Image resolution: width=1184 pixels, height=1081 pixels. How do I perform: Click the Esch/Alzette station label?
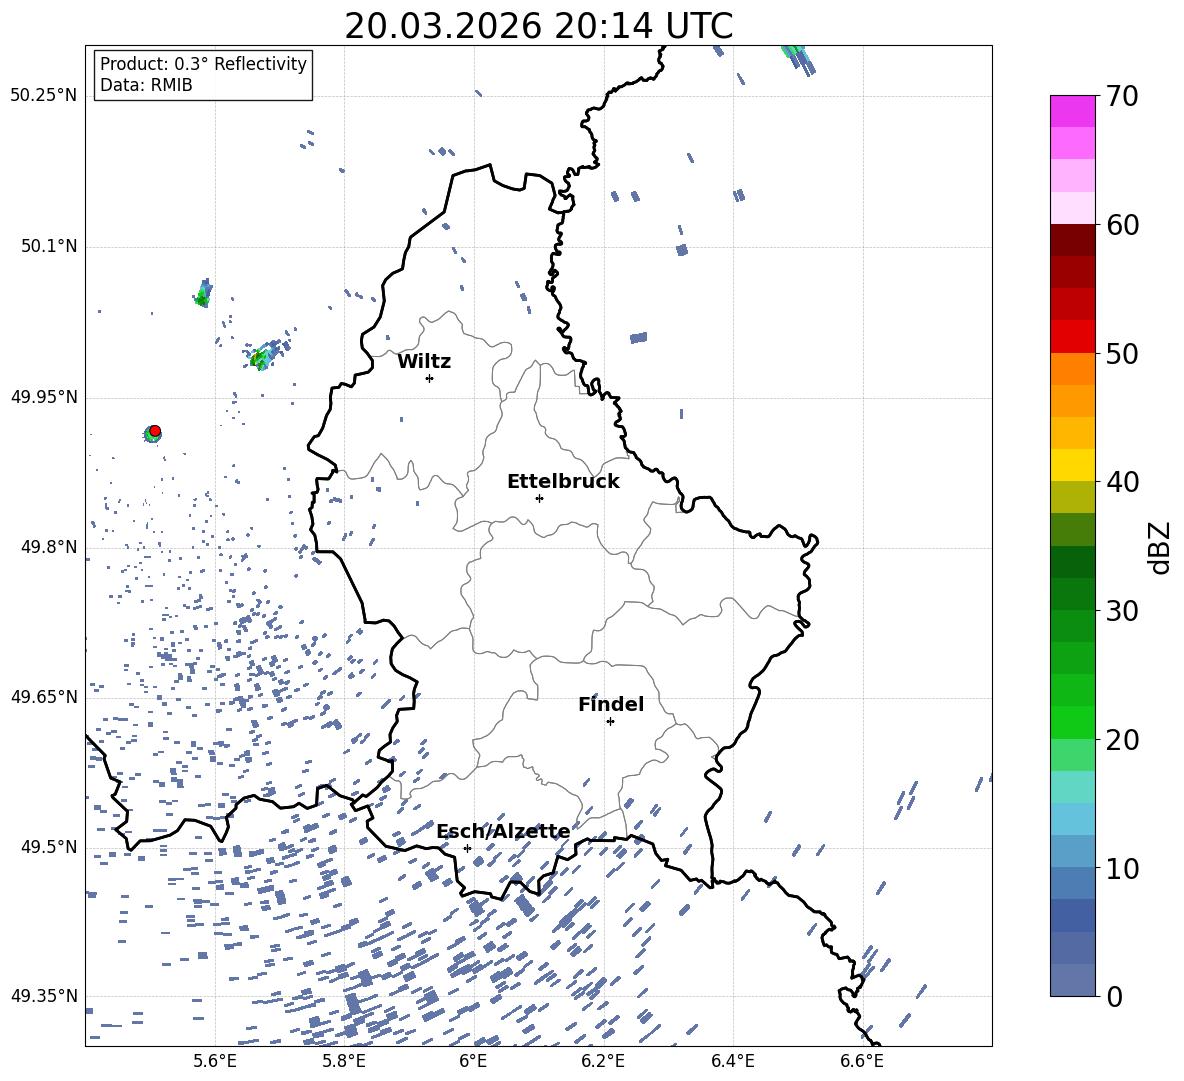503,831
